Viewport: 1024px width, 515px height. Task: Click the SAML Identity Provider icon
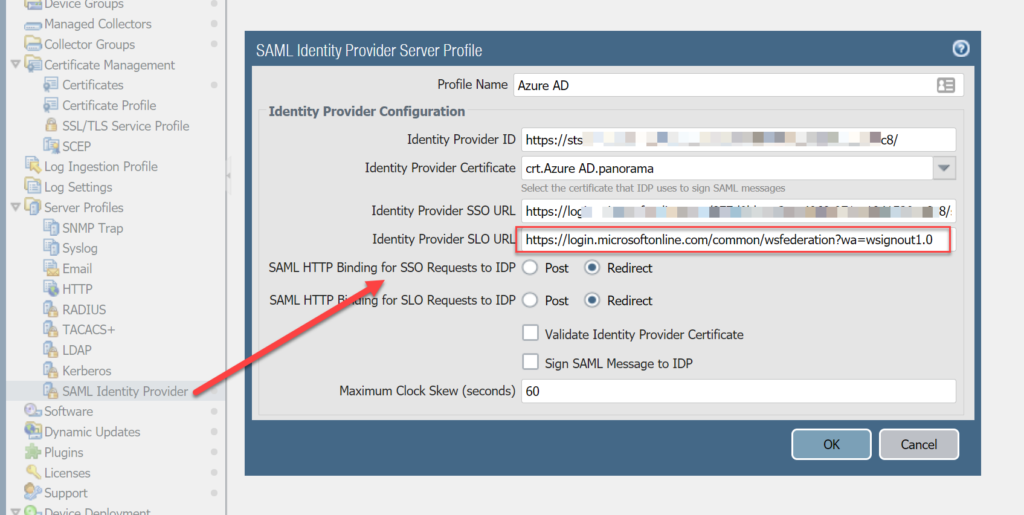[x=51, y=391]
